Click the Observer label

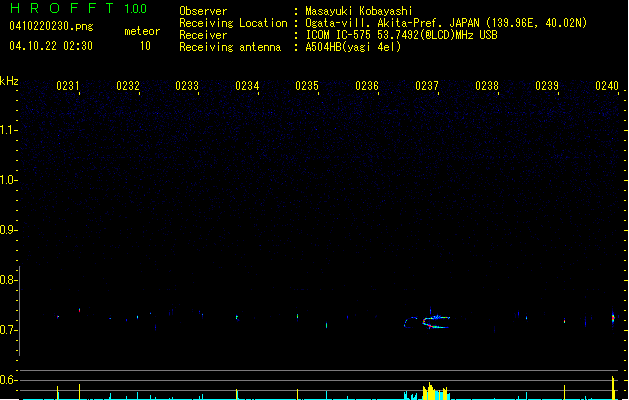(203, 11)
